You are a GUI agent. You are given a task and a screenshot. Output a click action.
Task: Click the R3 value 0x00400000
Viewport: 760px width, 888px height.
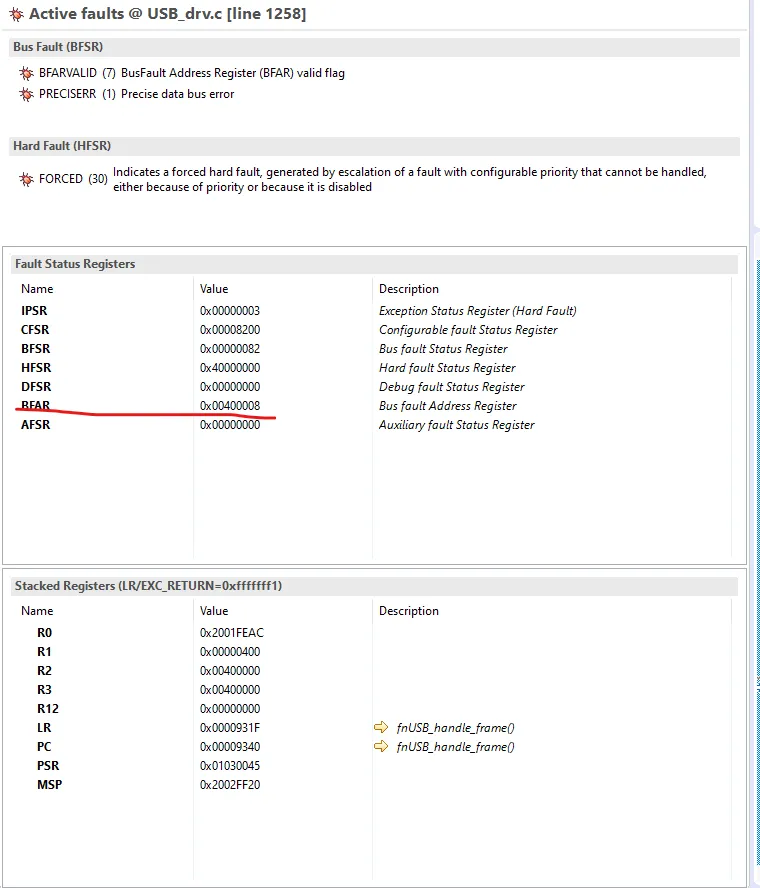click(x=230, y=690)
